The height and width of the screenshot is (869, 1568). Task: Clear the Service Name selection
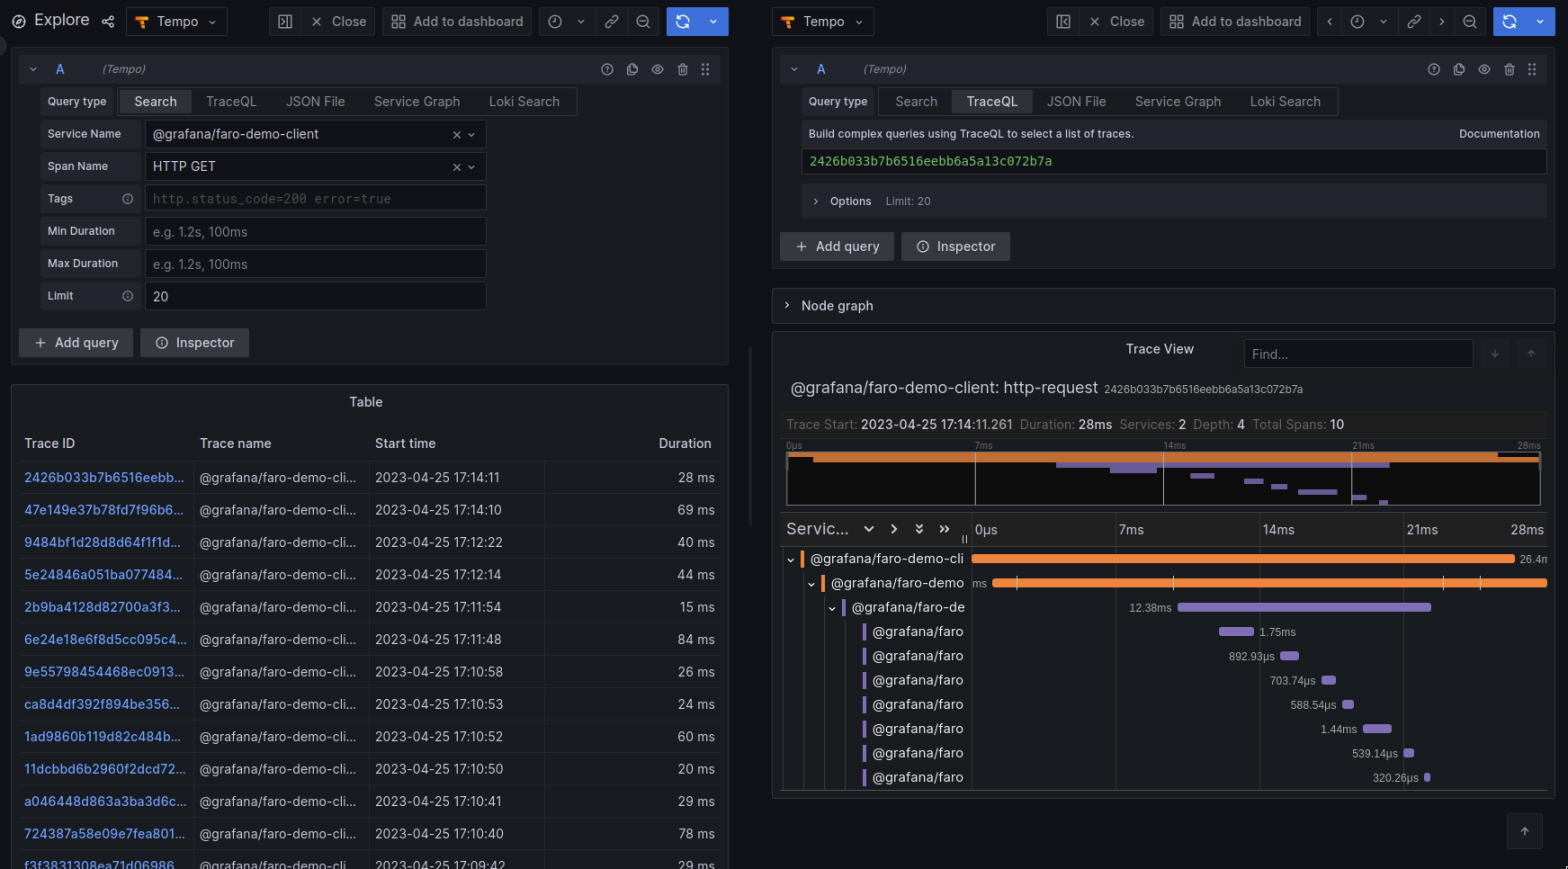tap(456, 135)
